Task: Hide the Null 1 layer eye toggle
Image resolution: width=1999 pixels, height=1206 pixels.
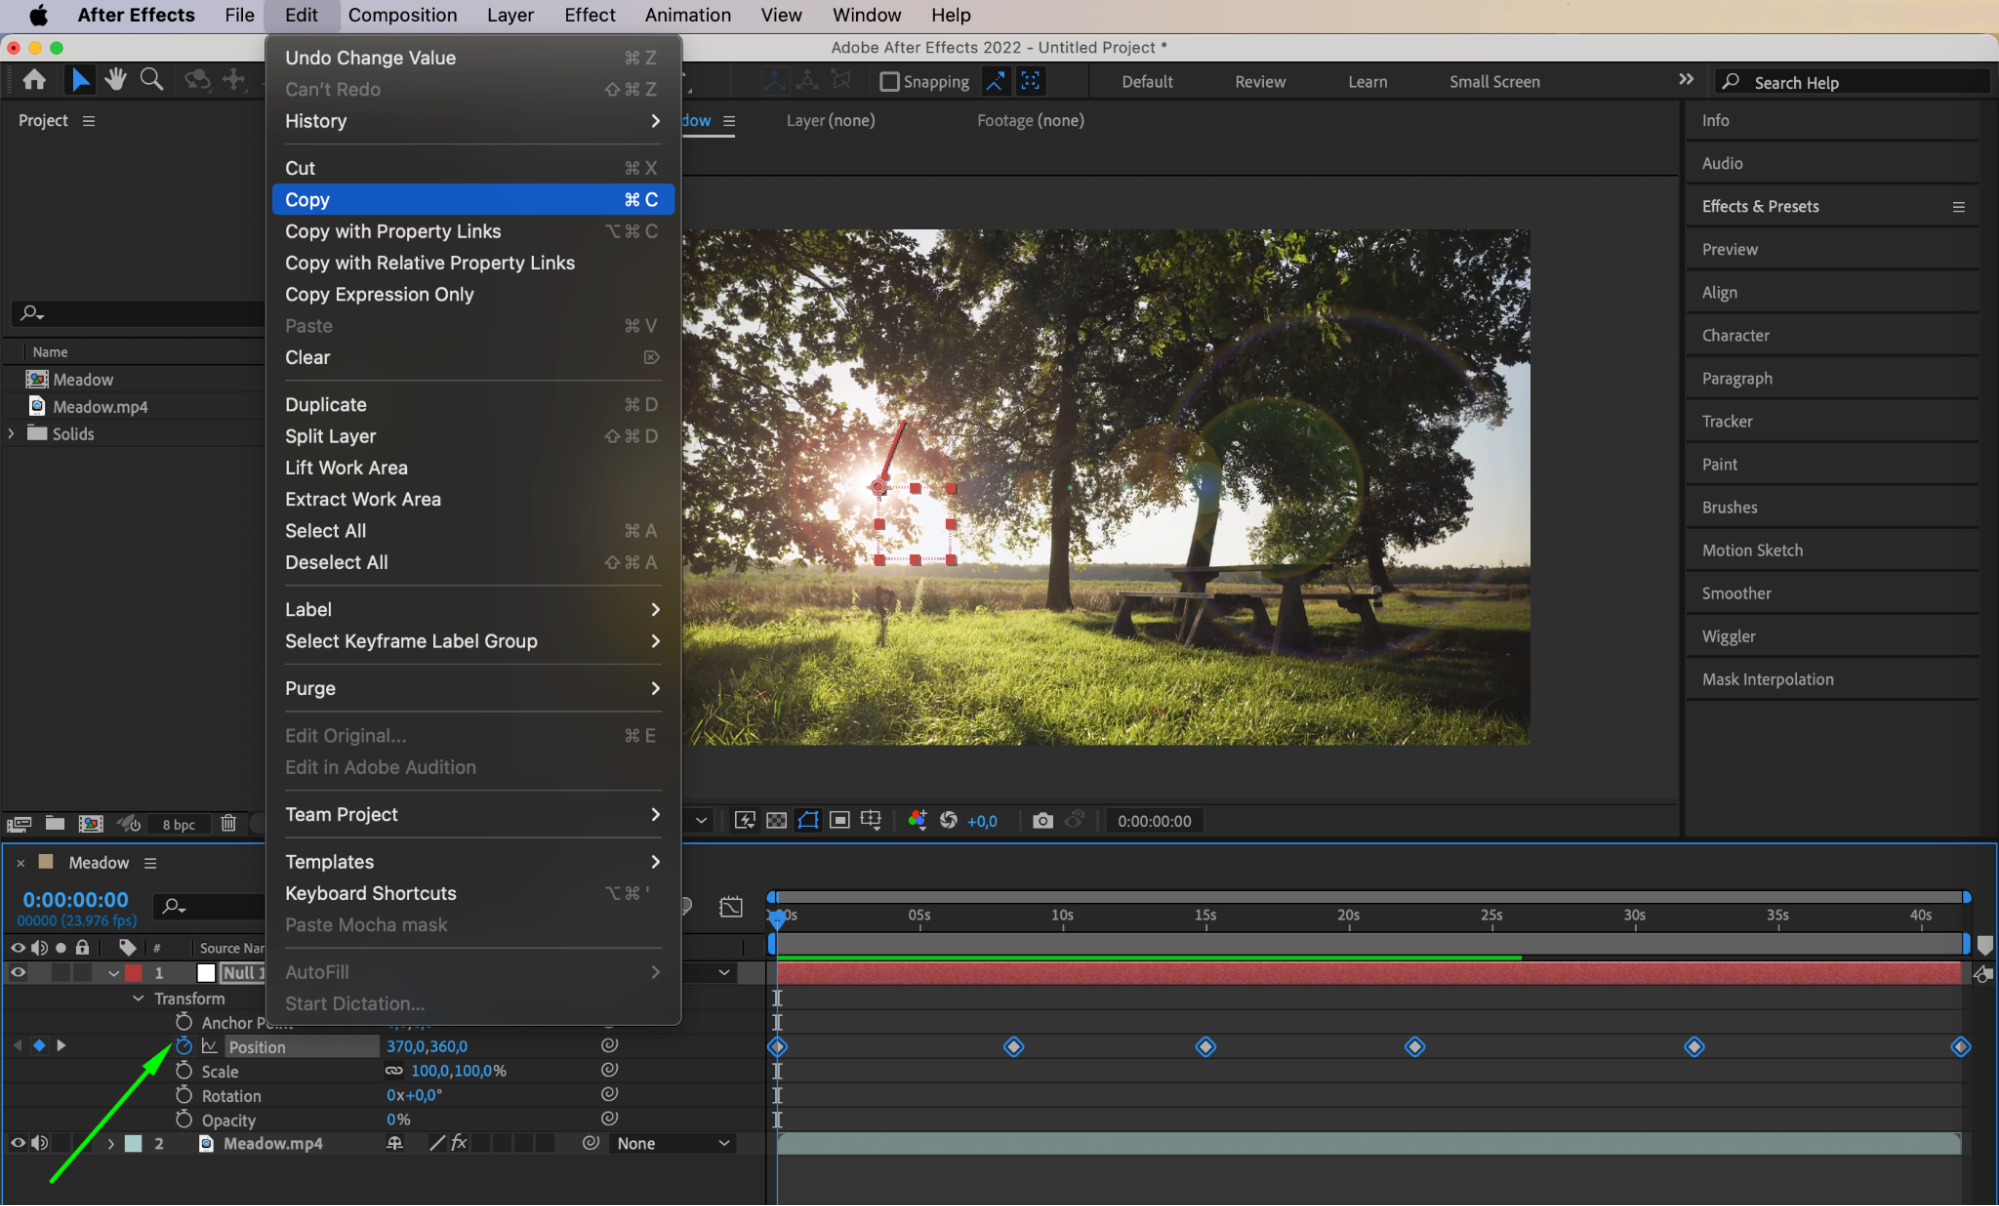Action: (x=18, y=972)
